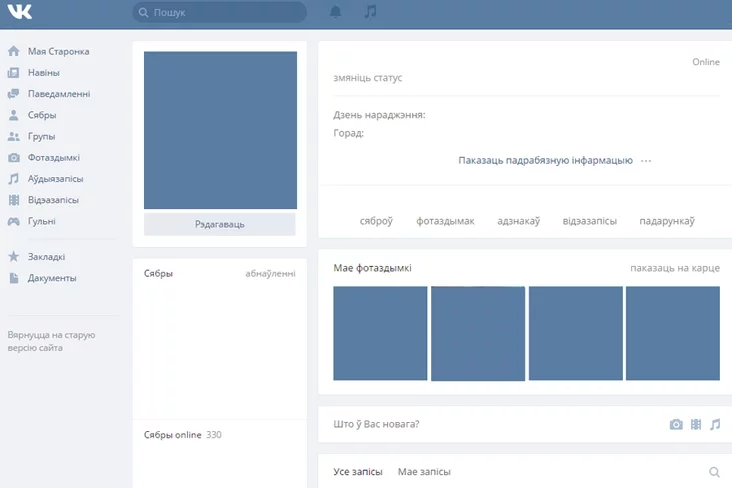The width and height of the screenshot is (732, 488).
Task: Go to Навіны in the sidebar
Action: tap(43, 73)
